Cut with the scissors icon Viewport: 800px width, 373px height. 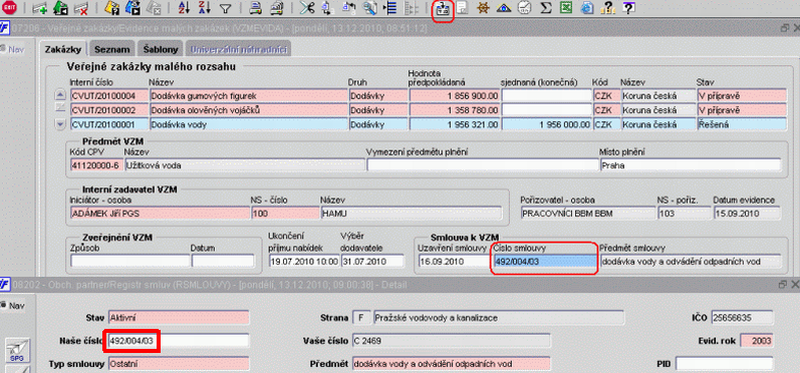[308, 8]
